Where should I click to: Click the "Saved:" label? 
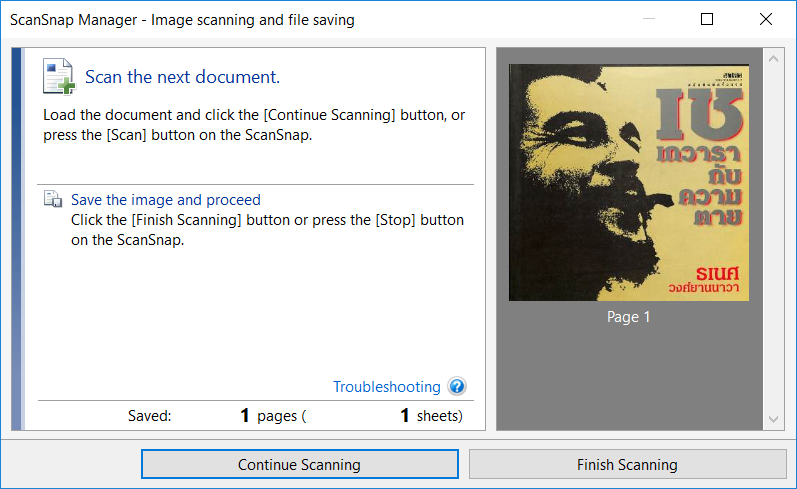149,416
